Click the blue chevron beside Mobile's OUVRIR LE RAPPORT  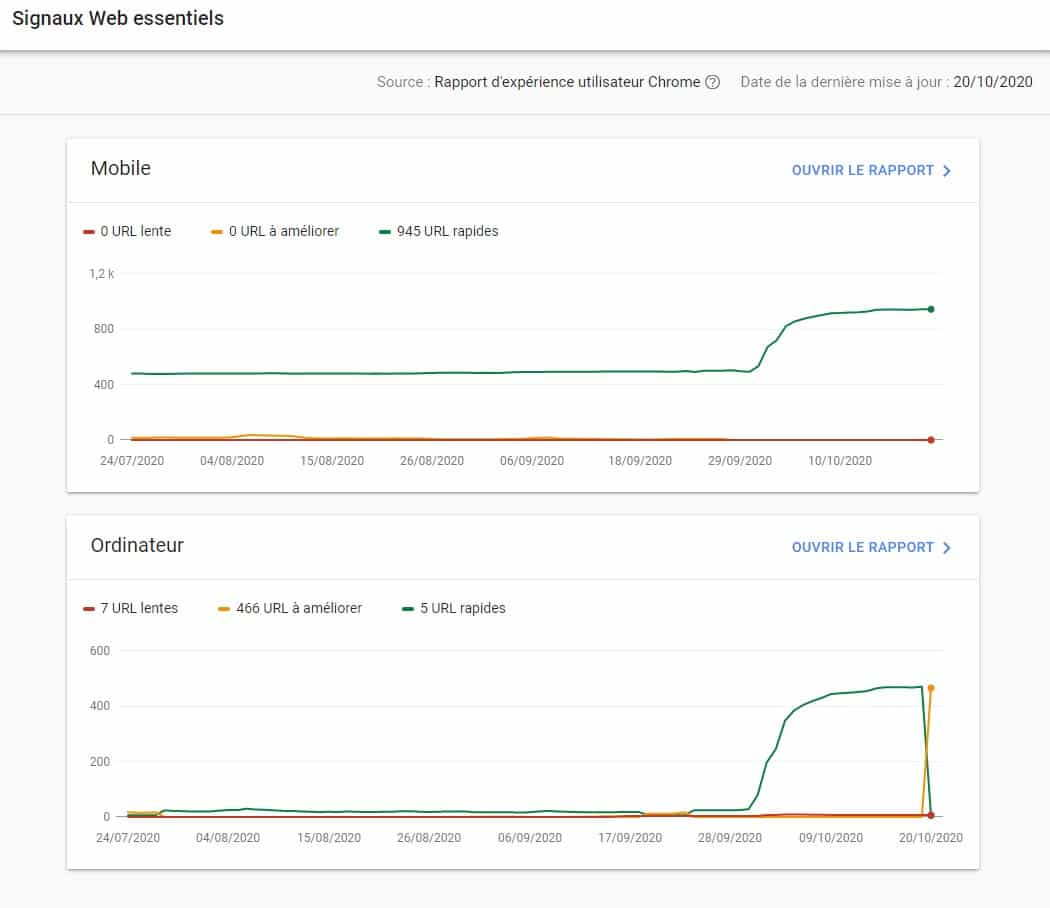pyautogui.click(x=946, y=170)
